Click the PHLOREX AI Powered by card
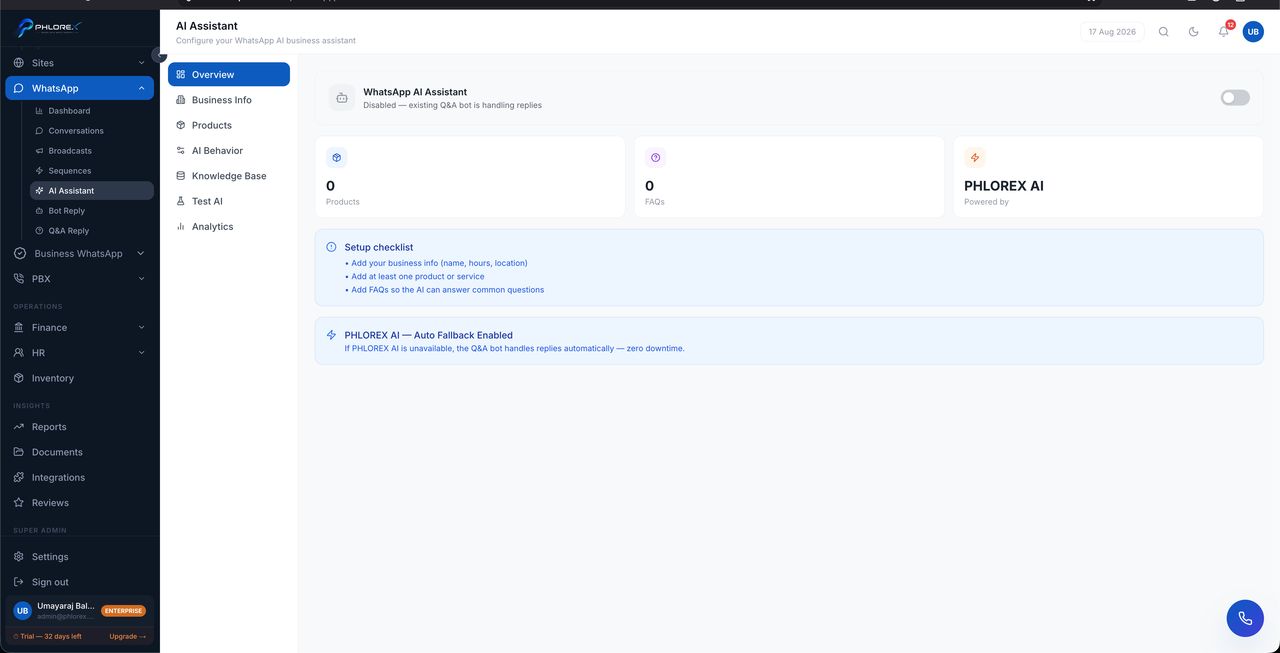The image size is (1280, 653). (1108, 177)
